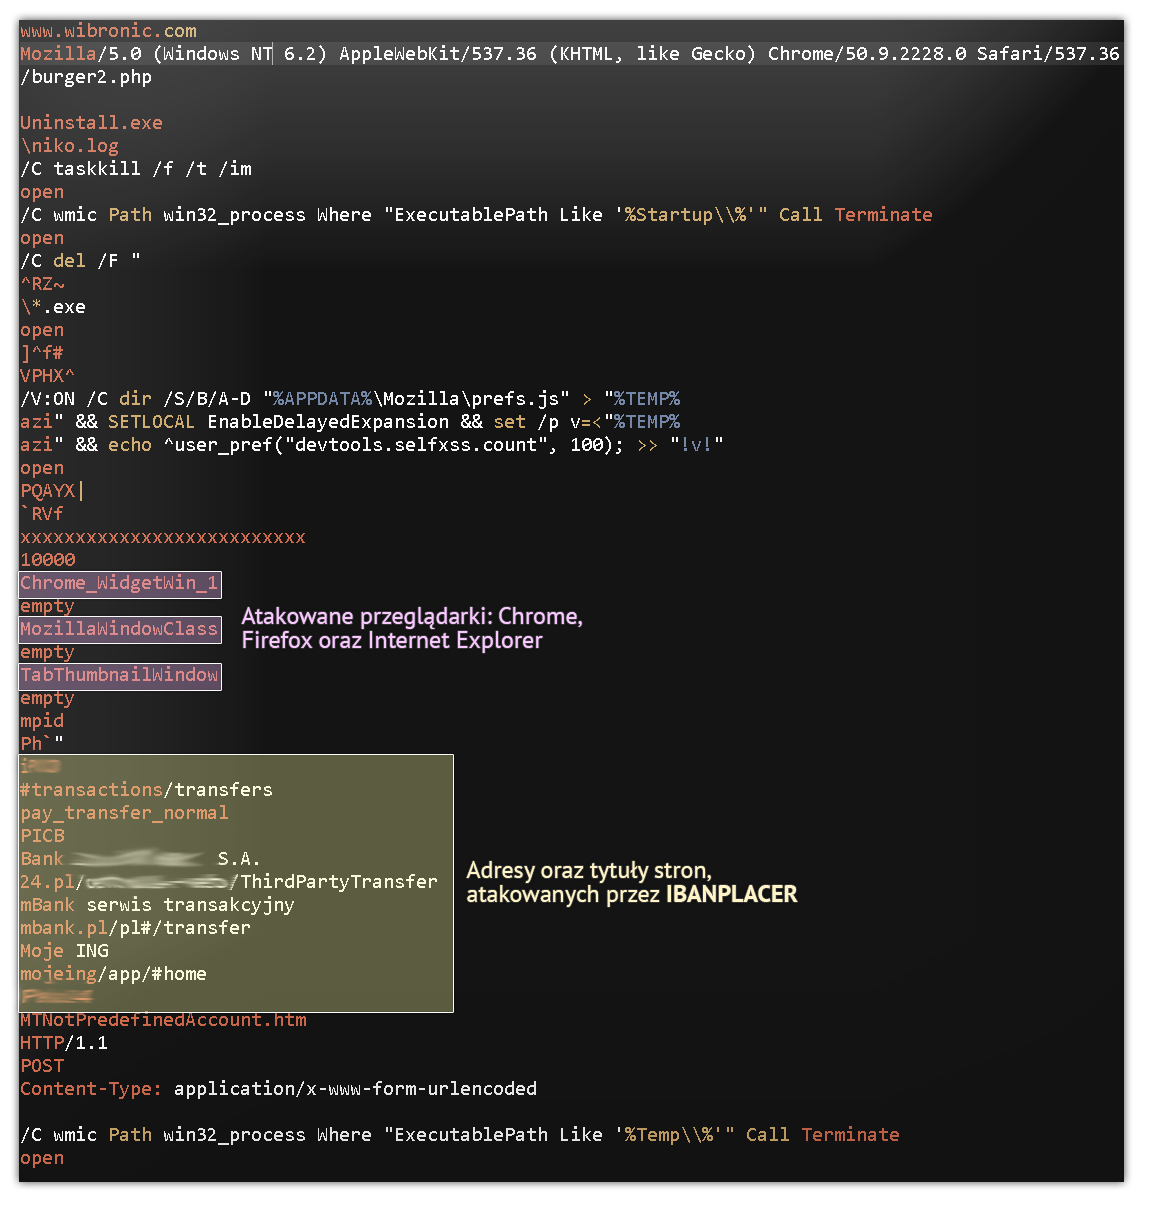Screen dimensions: 1152x1208
Task: Click the #transactions/transfers line
Action: [x=146, y=790]
